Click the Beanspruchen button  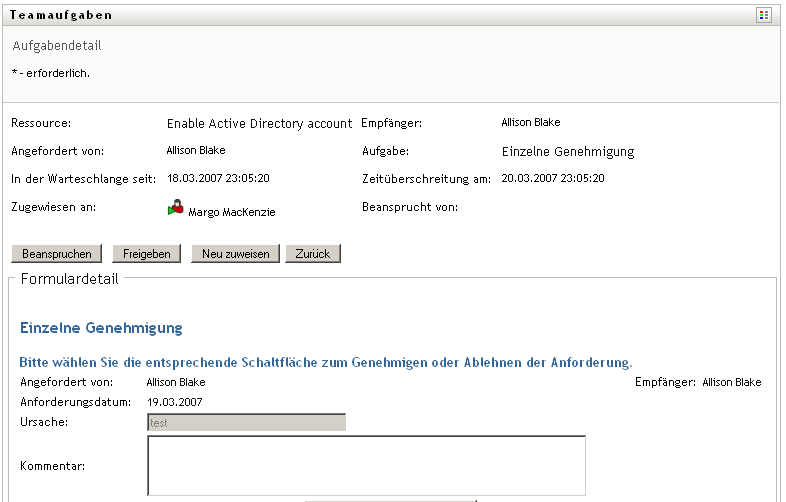57,254
